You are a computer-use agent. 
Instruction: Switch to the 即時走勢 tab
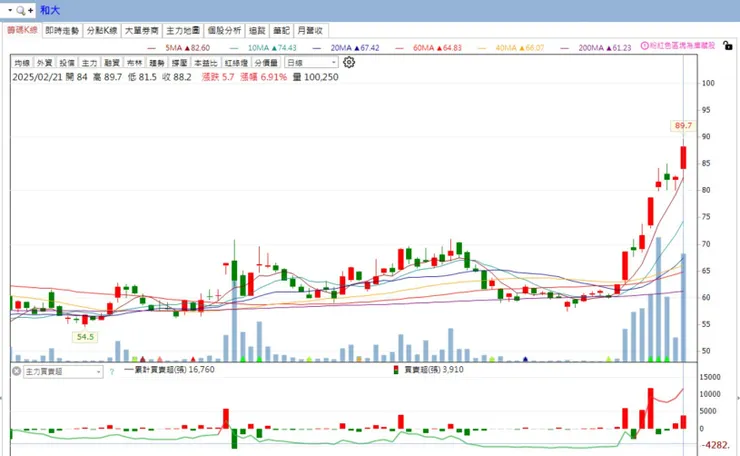point(62,31)
